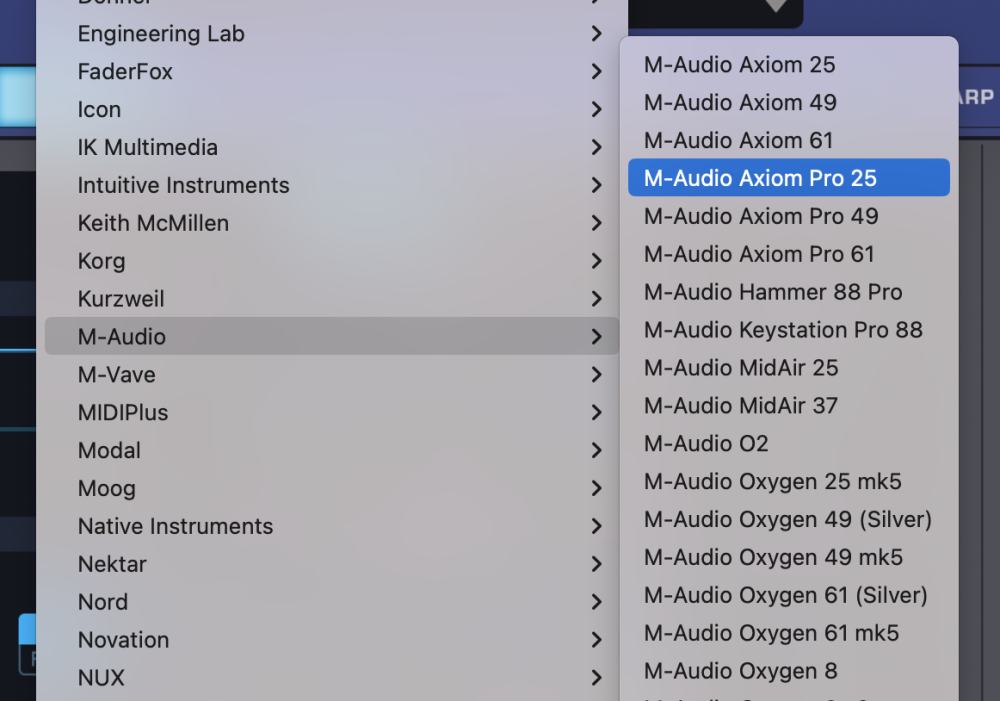Screen dimensions: 1000x701
Task: Select M-Audio Oxygen 61 mk5
Action: 771,633
